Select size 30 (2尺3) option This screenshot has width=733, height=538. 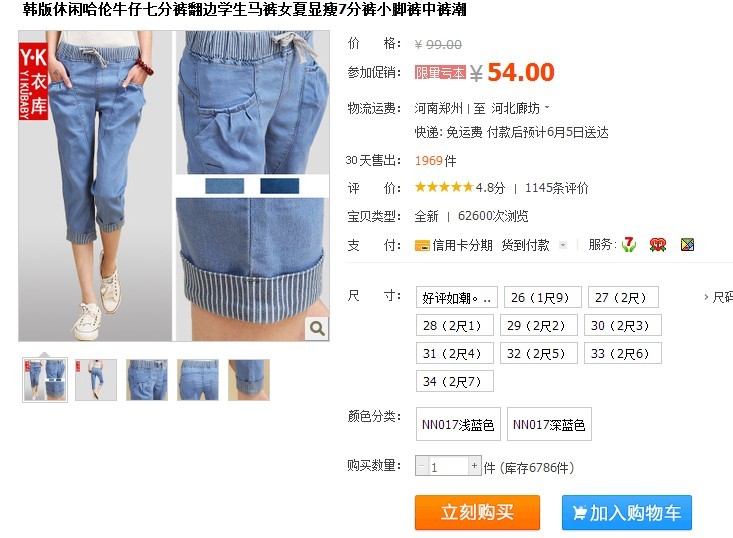(x=623, y=325)
